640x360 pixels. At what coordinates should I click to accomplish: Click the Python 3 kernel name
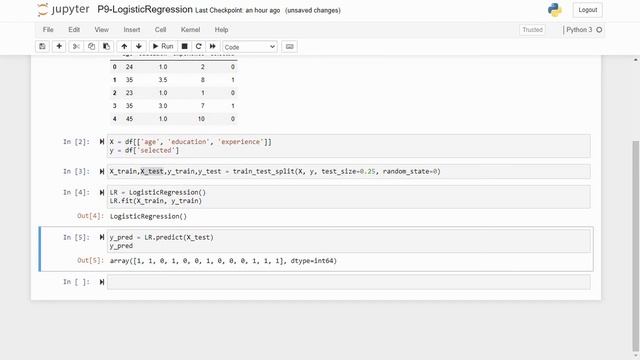[x=579, y=30]
